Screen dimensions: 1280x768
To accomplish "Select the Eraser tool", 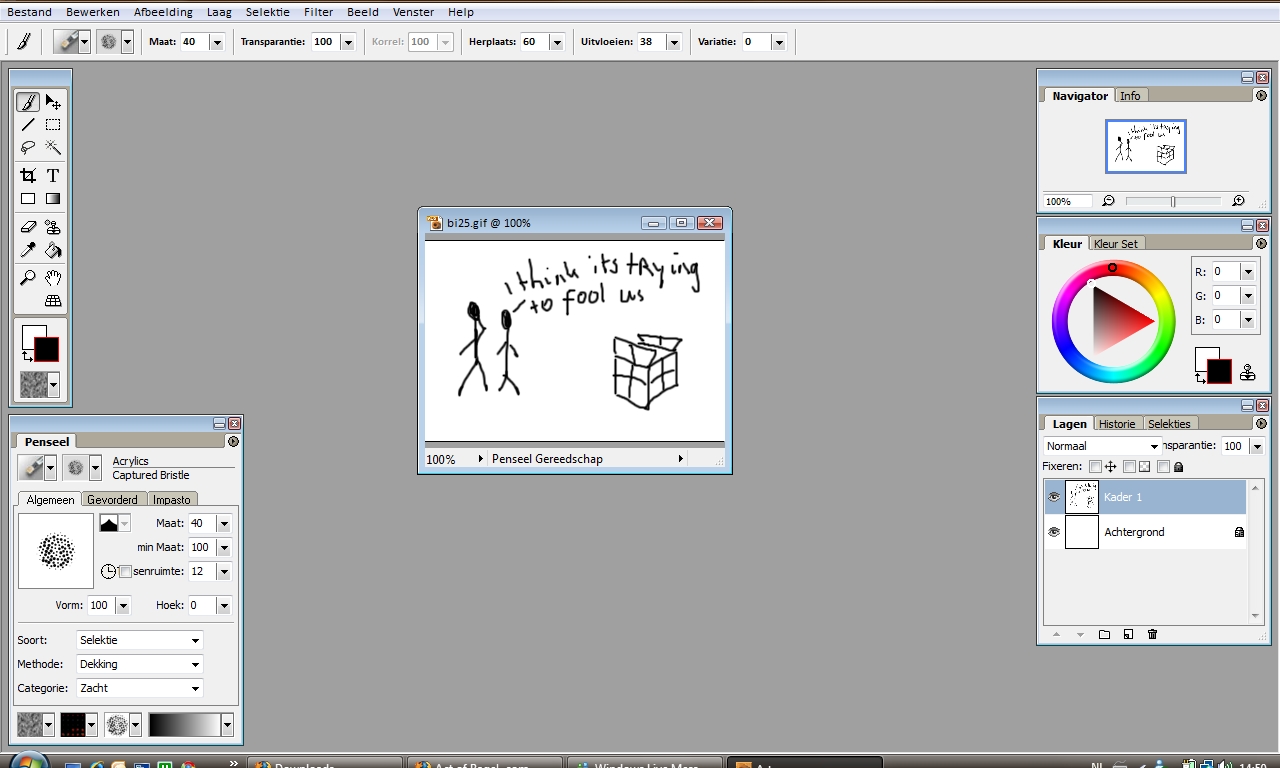I will (28, 227).
